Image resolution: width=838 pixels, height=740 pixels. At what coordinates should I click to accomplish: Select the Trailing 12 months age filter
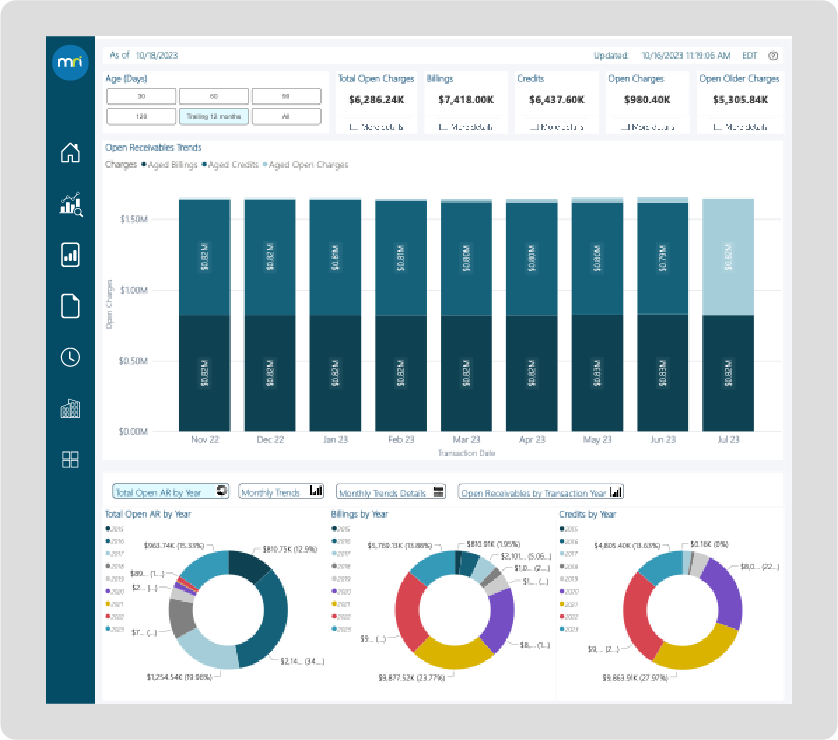tap(213, 116)
